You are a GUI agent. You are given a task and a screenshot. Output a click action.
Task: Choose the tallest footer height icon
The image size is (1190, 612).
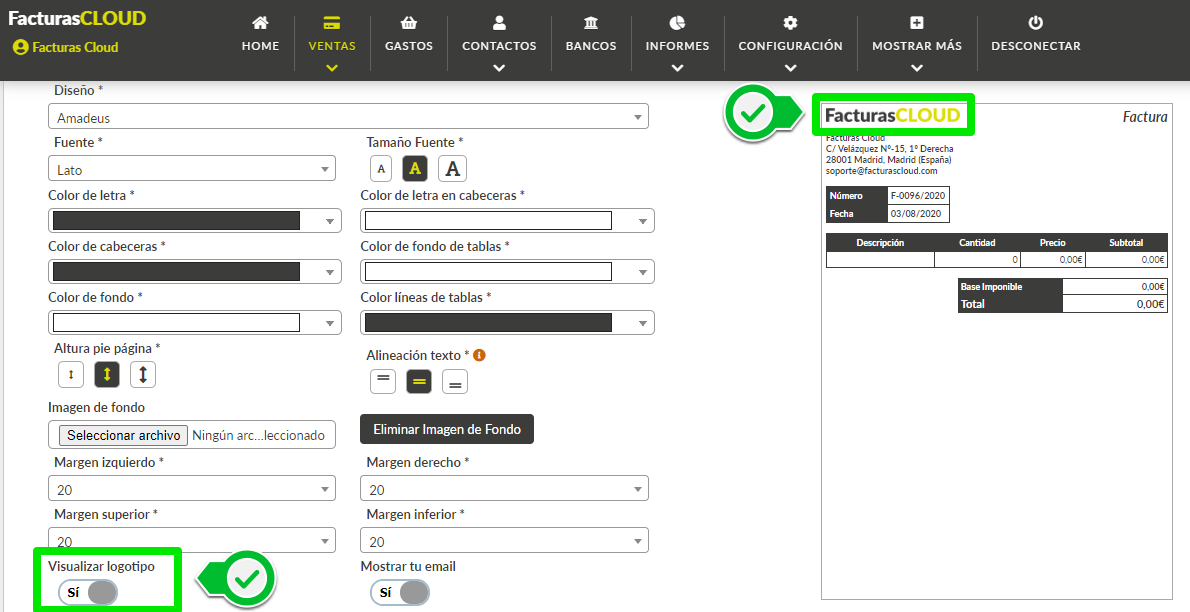(x=143, y=375)
